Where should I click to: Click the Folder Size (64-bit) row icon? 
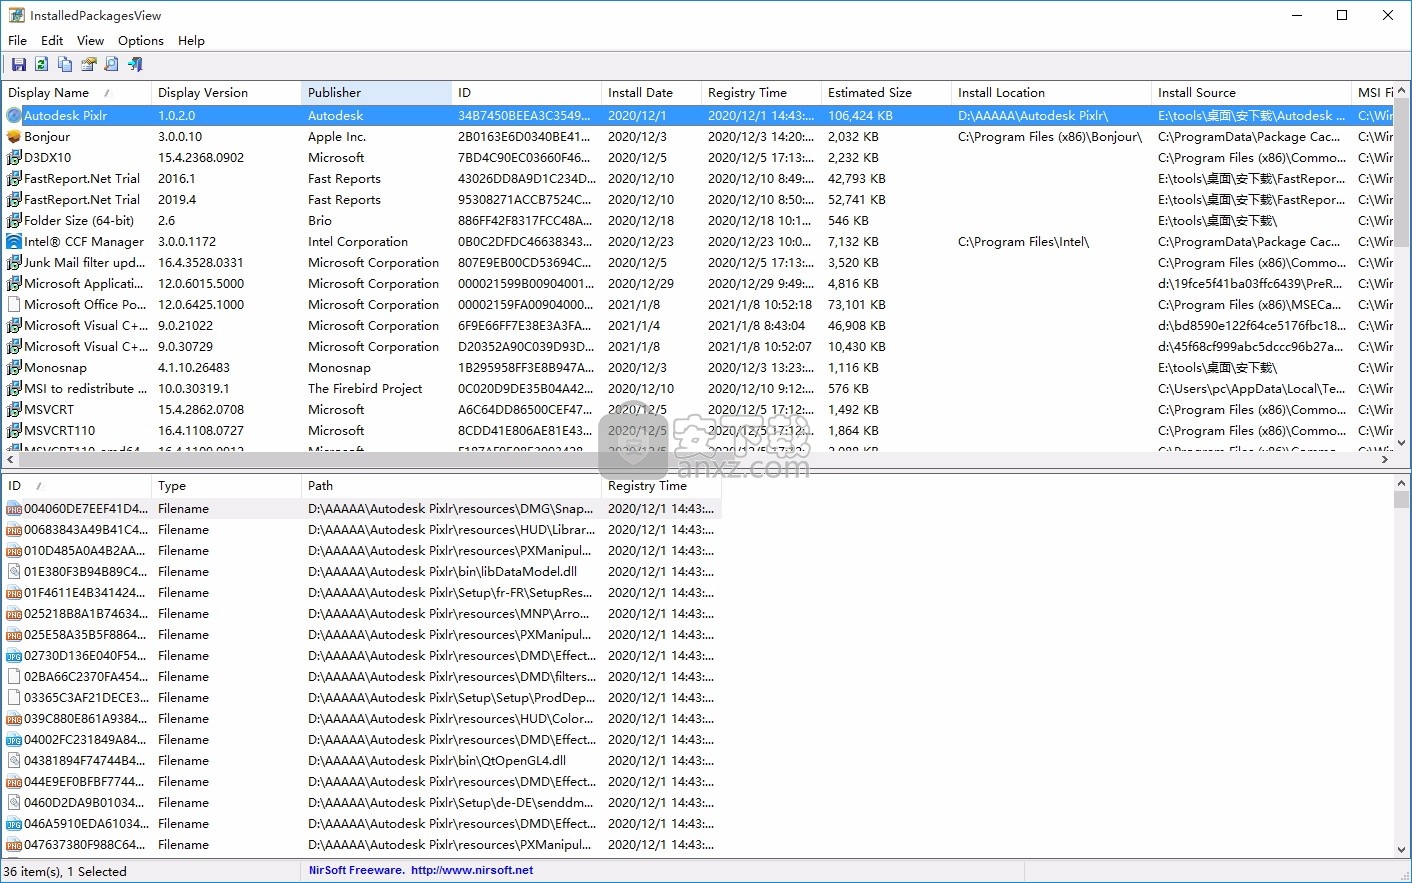coord(14,221)
